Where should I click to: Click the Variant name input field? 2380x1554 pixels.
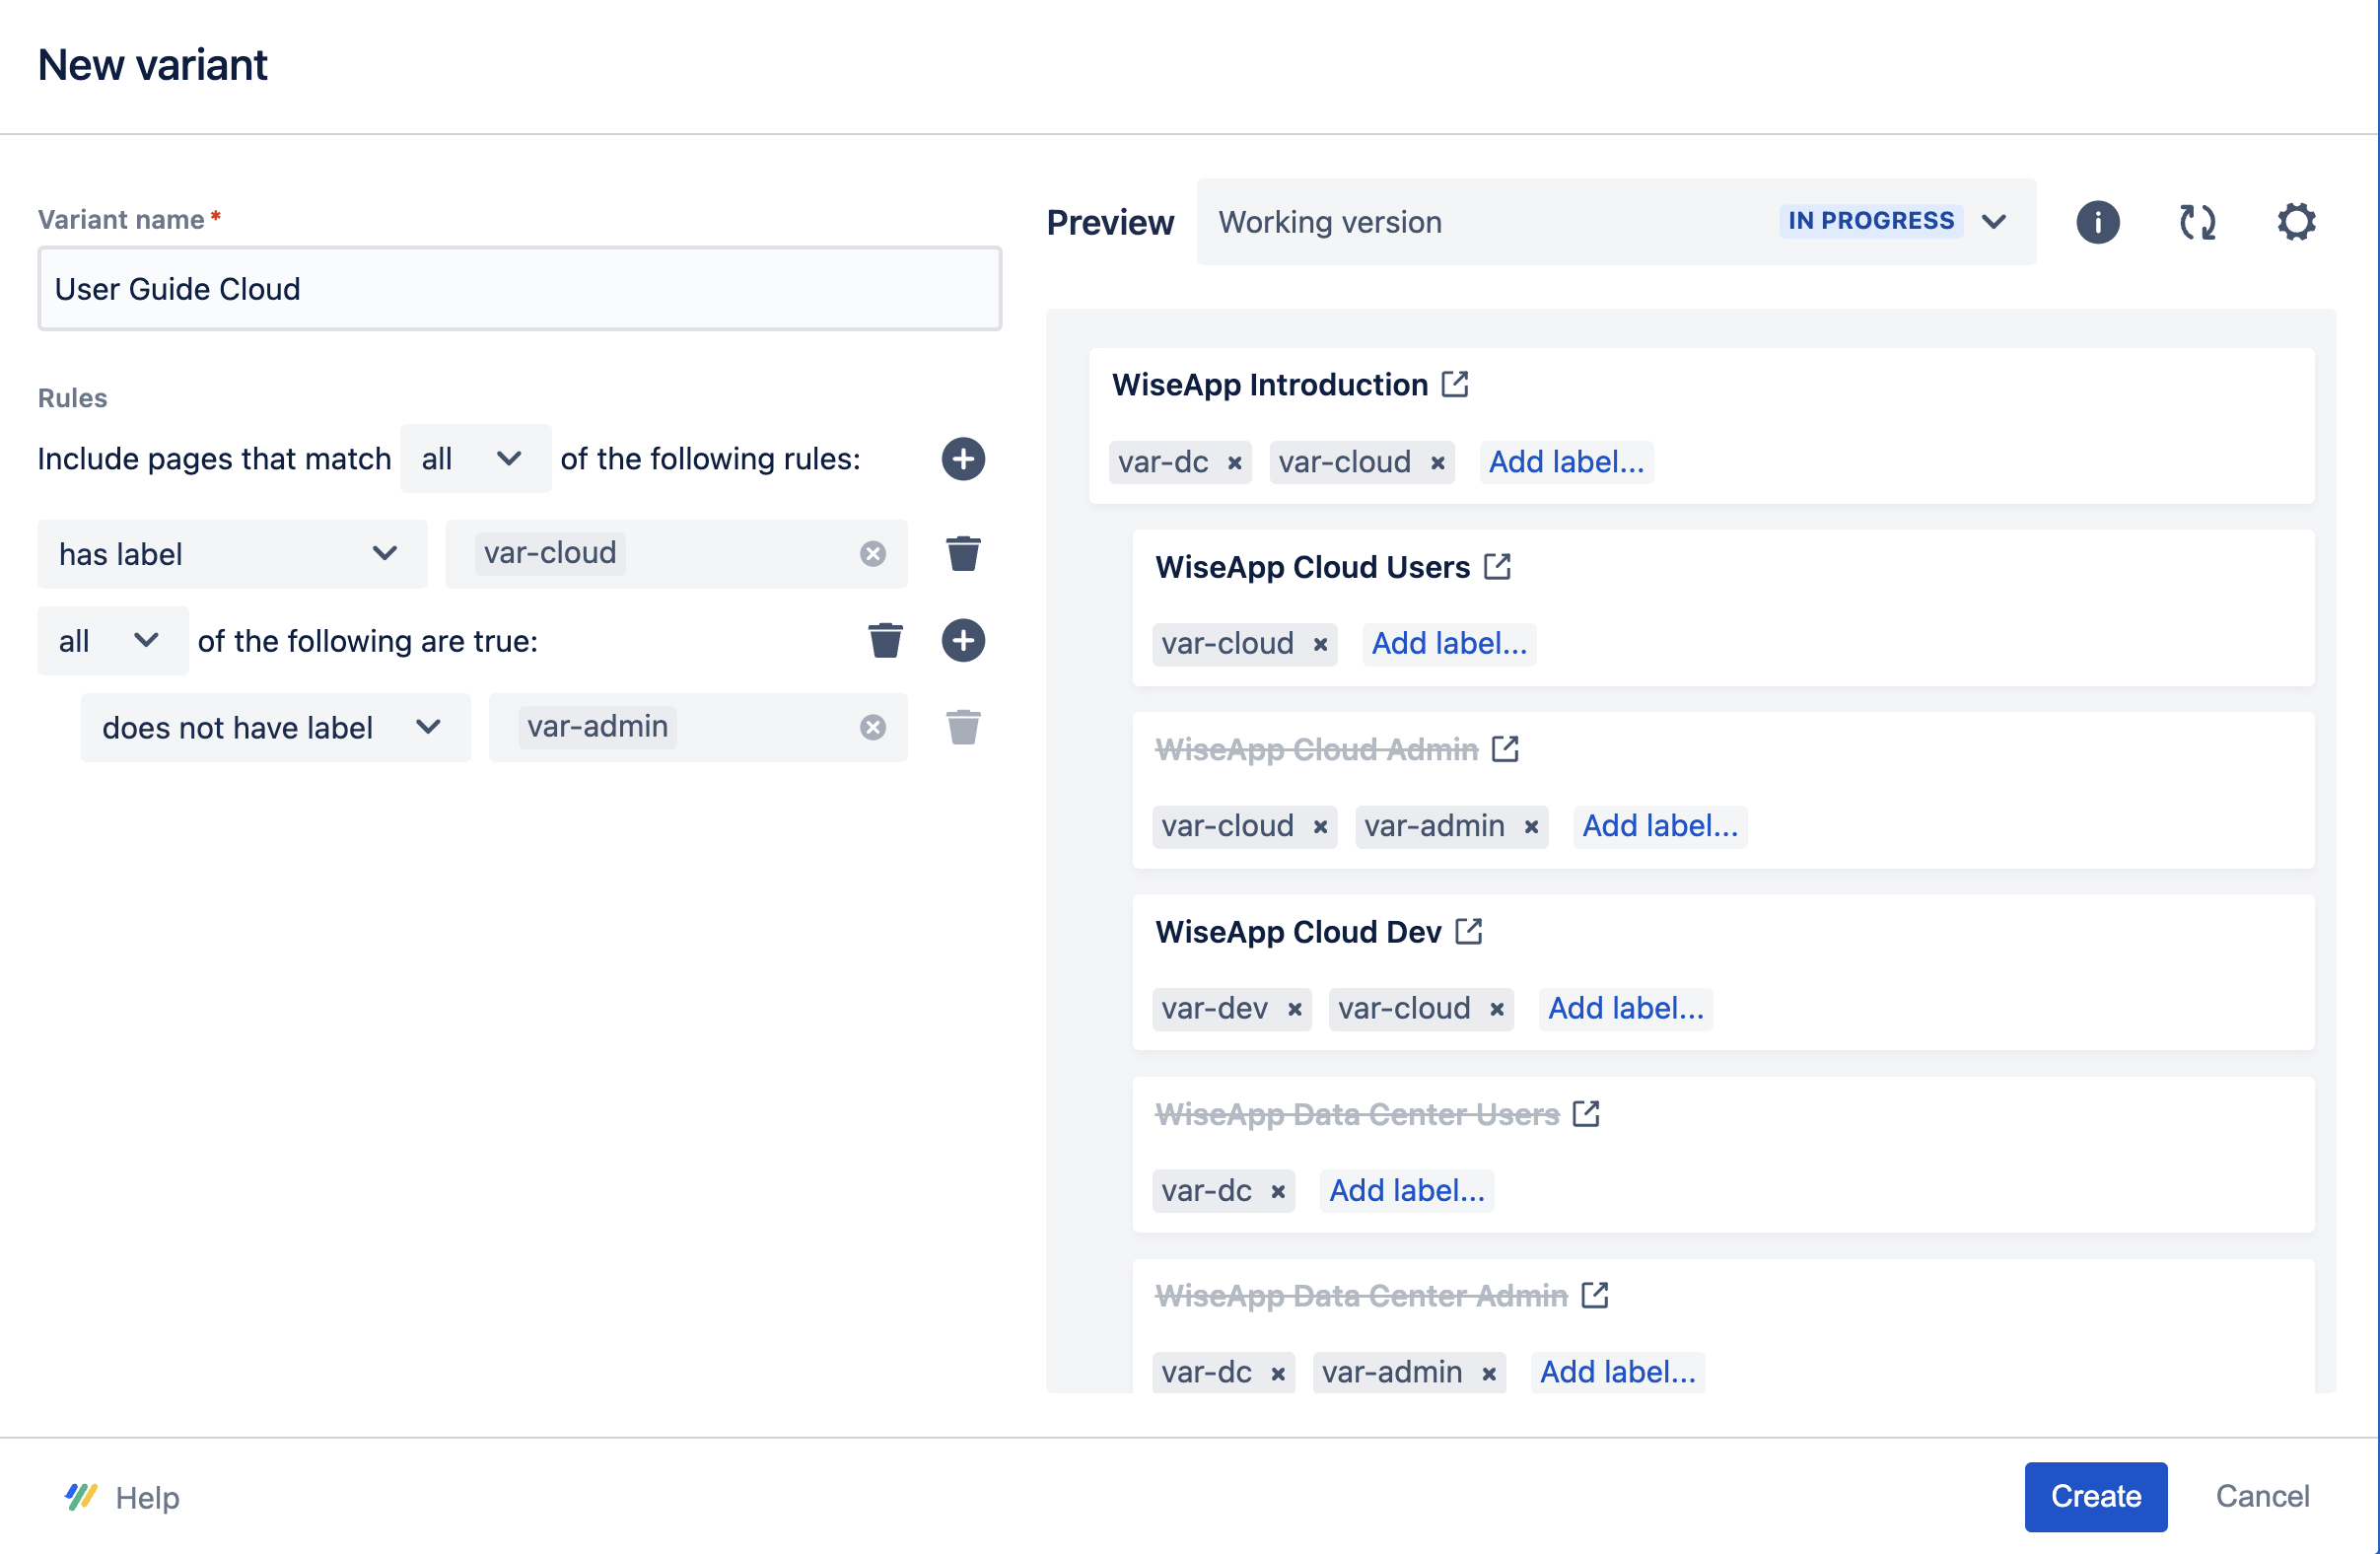519,288
